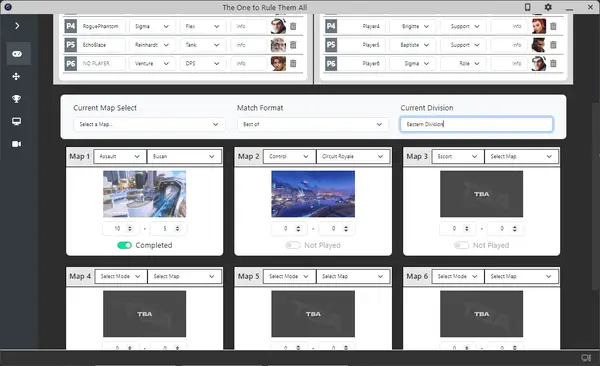Open Match Format Best of dropdown
The image size is (600, 366).
pos(312,124)
